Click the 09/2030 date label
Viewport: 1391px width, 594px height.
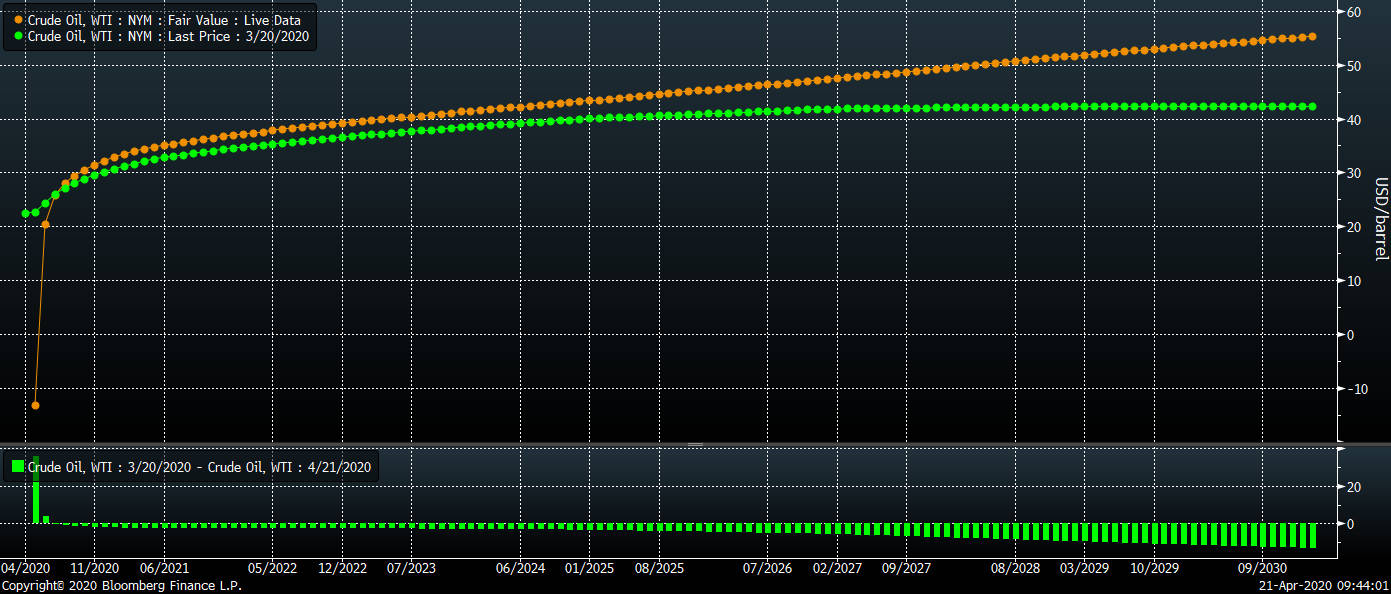pyautogui.click(x=1262, y=568)
